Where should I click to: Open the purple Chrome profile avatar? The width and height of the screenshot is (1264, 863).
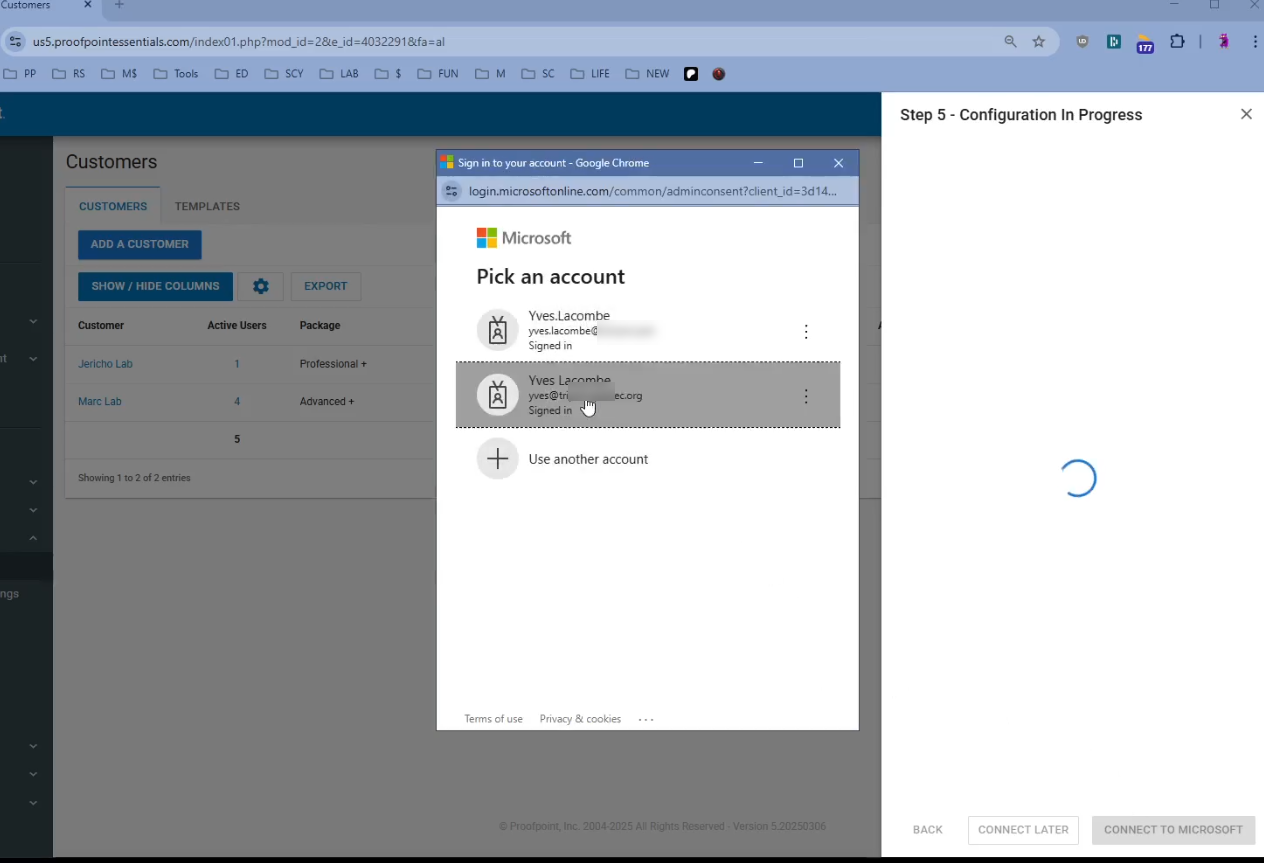point(1224,42)
